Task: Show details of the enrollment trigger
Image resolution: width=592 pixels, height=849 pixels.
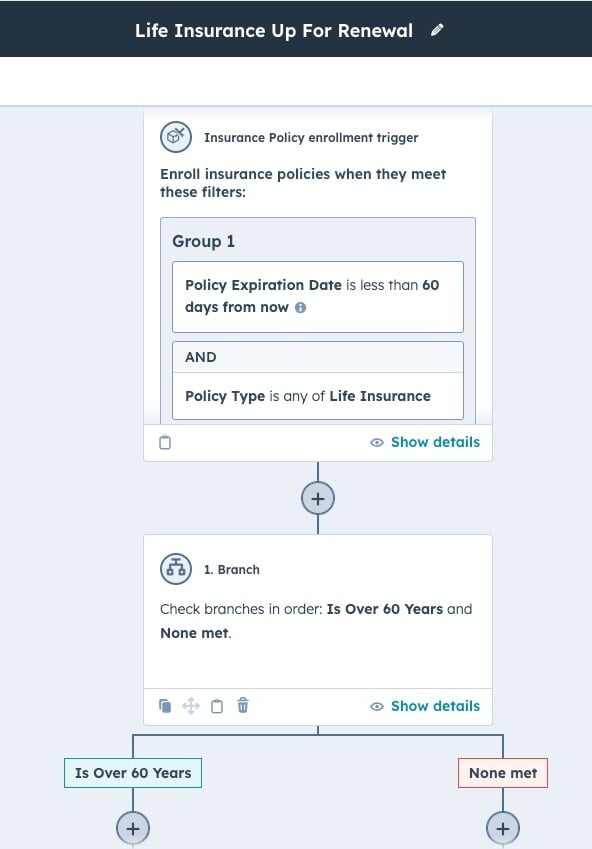Action: (x=425, y=442)
